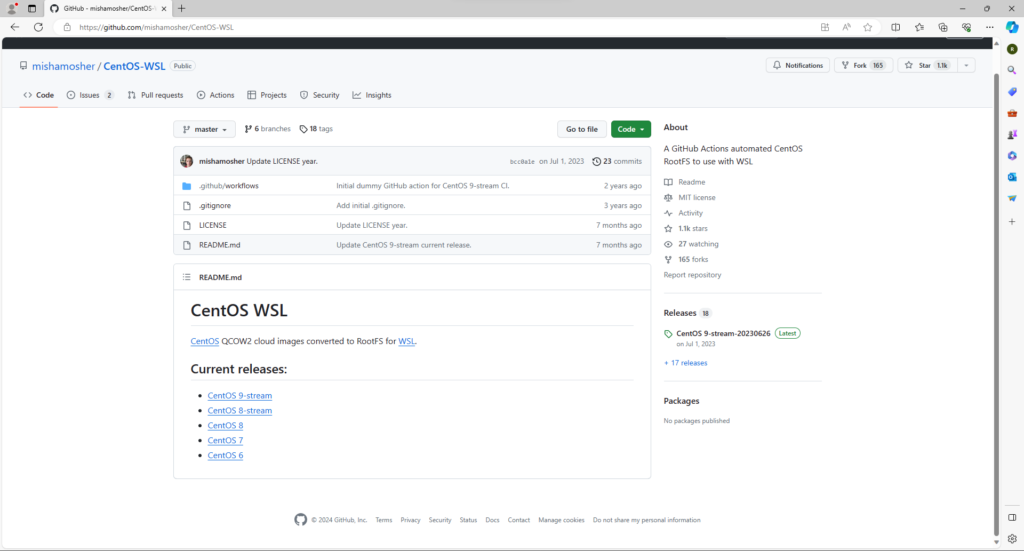The width and height of the screenshot is (1024, 551).
Task: Add sidebar app with plus icon
Action: click(1012, 222)
